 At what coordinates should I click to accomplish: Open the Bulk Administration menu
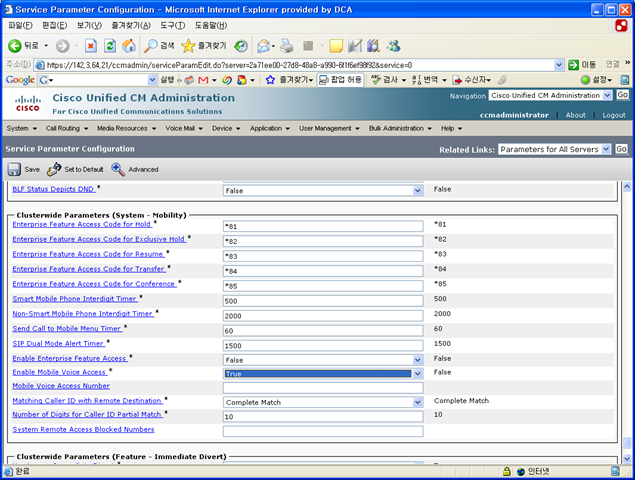point(400,128)
